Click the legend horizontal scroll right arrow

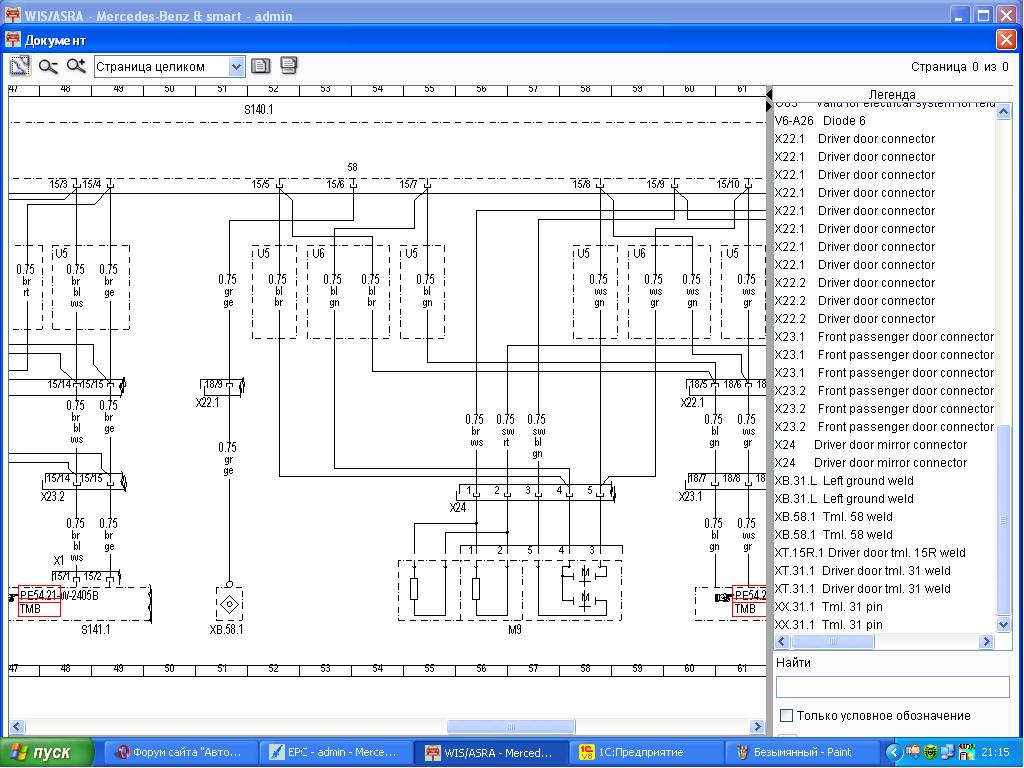point(987,641)
